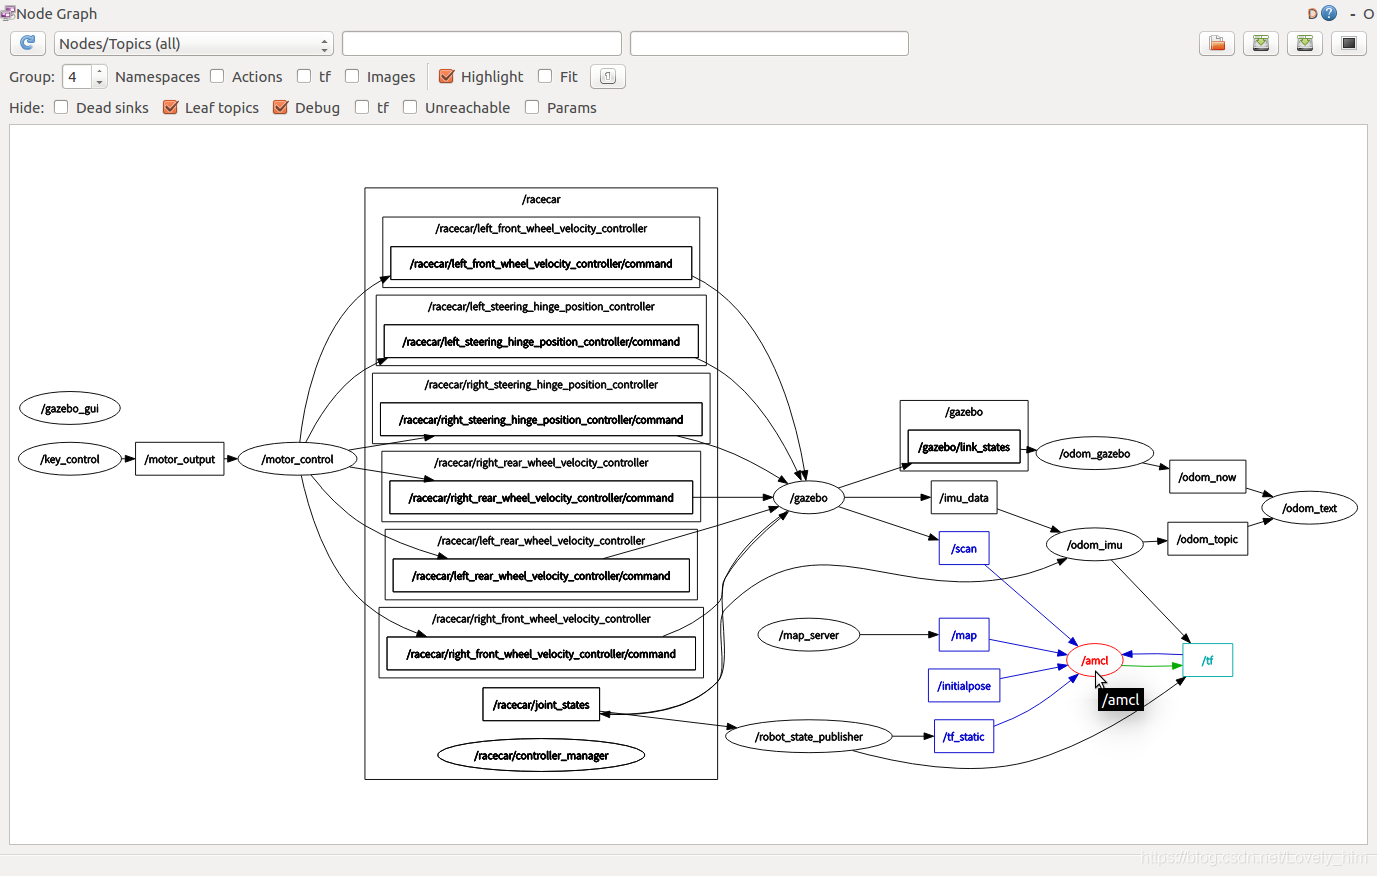The height and width of the screenshot is (876, 1377).
Task: Click the /scan topic box
Action: [x=964, y=548]
